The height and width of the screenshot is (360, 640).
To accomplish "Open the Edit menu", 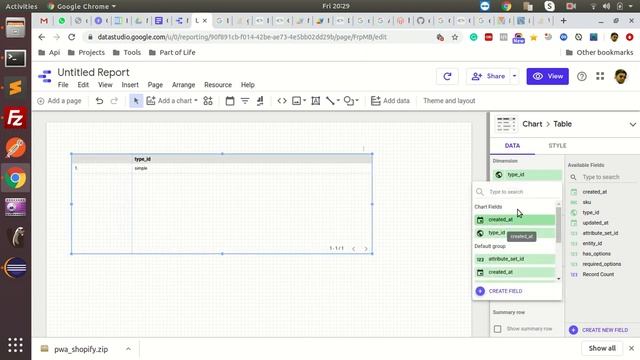I will 83,85.
